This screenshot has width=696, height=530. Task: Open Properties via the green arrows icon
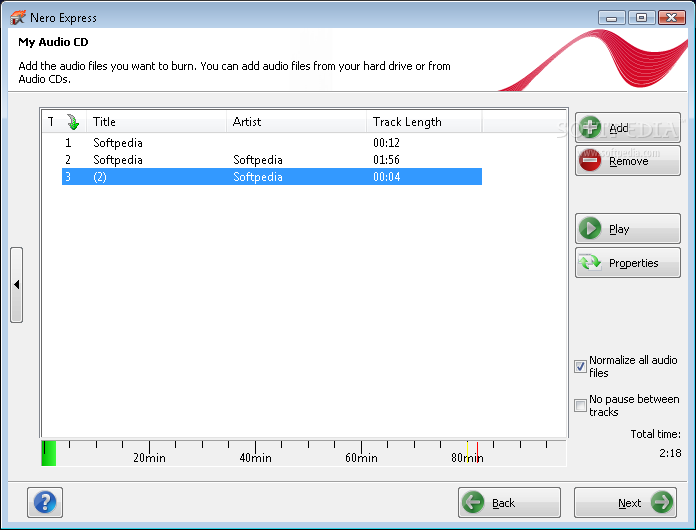point(592,263)
